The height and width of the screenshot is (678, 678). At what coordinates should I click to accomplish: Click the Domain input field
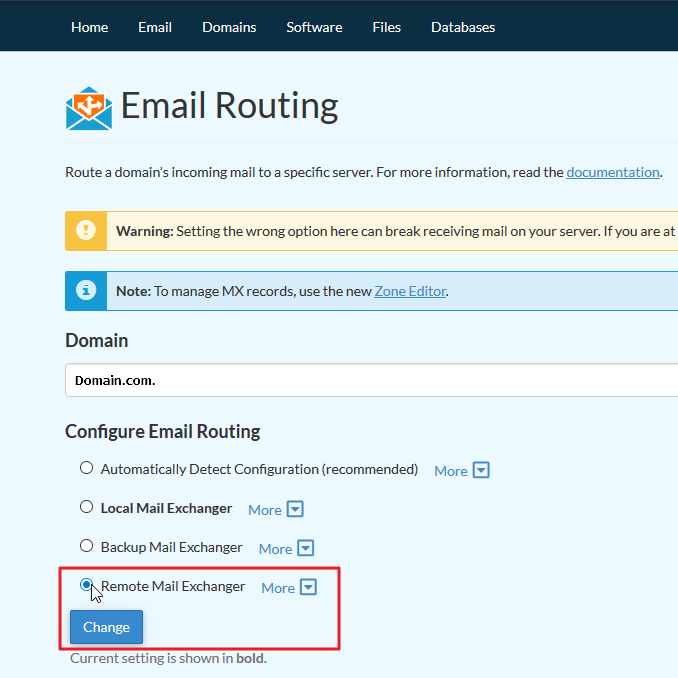click(371, 380)
